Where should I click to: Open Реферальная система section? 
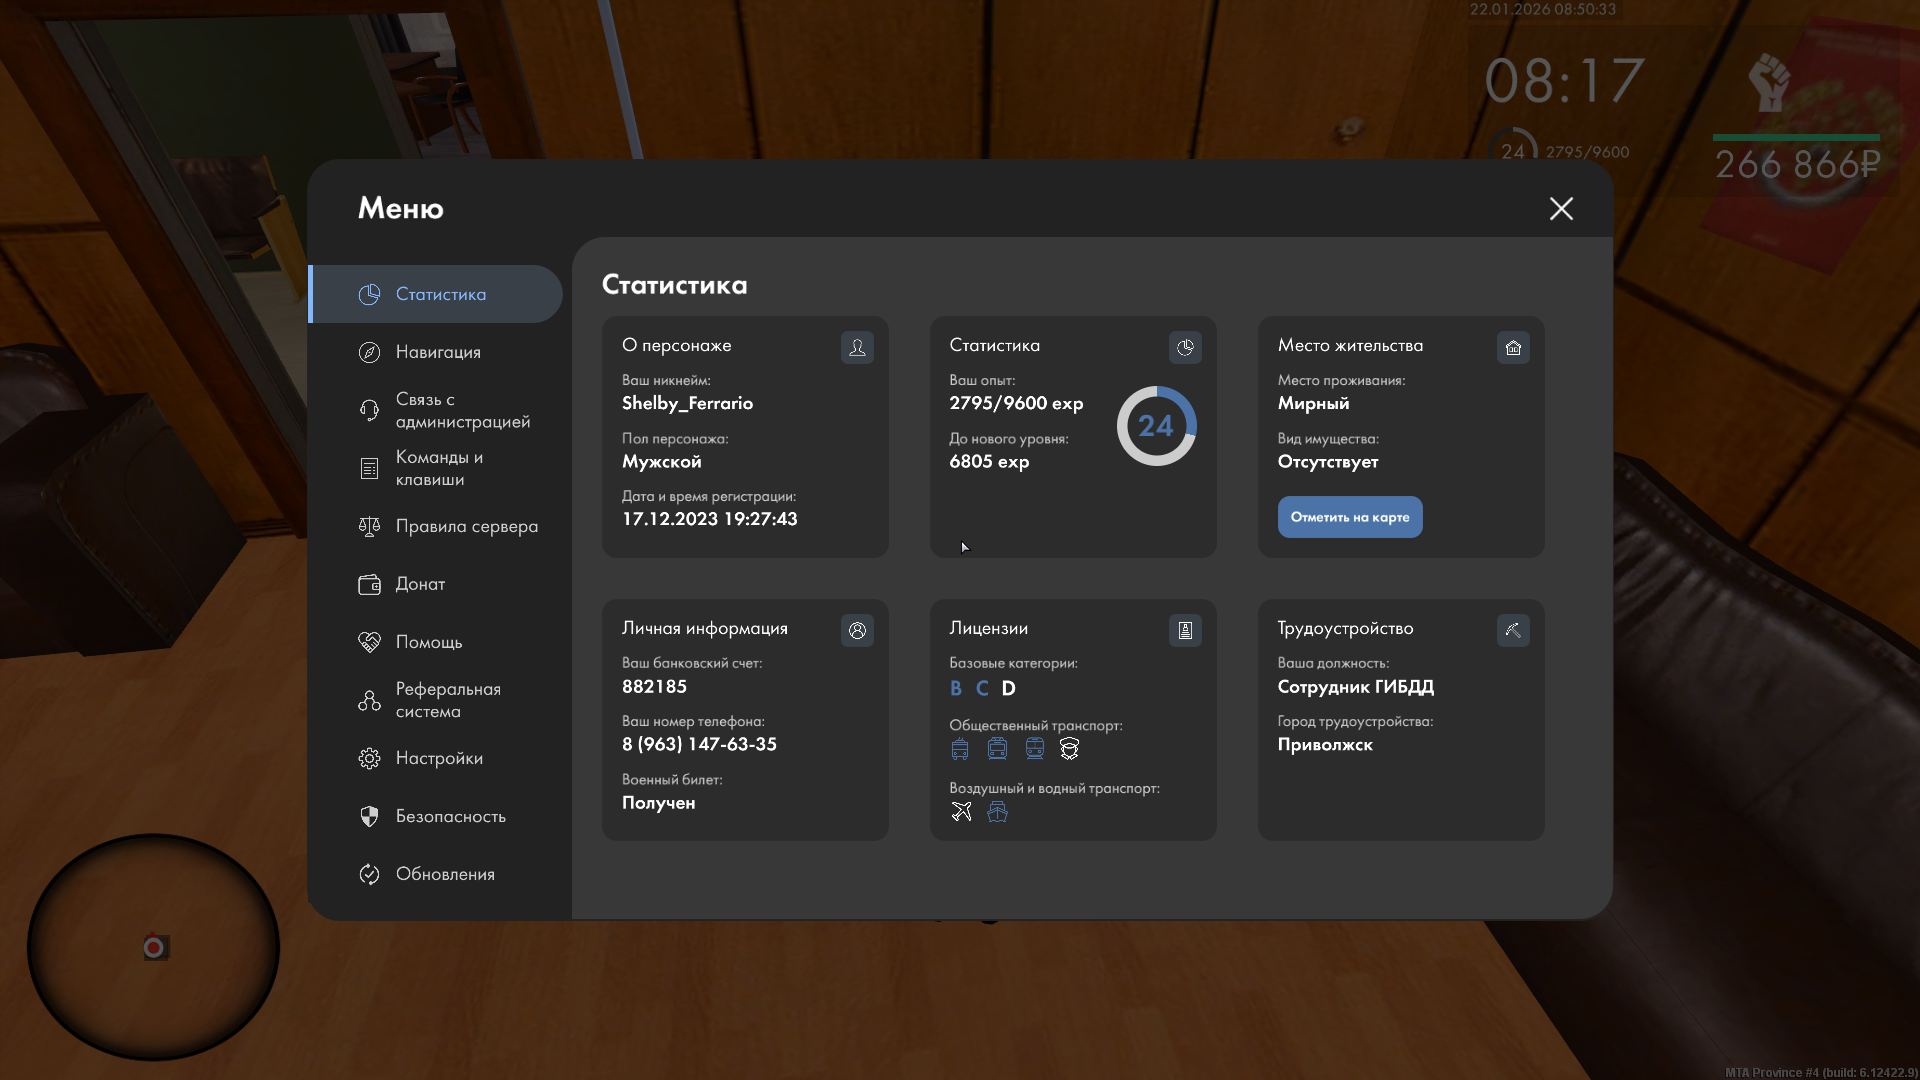click(x=446, y=700)
